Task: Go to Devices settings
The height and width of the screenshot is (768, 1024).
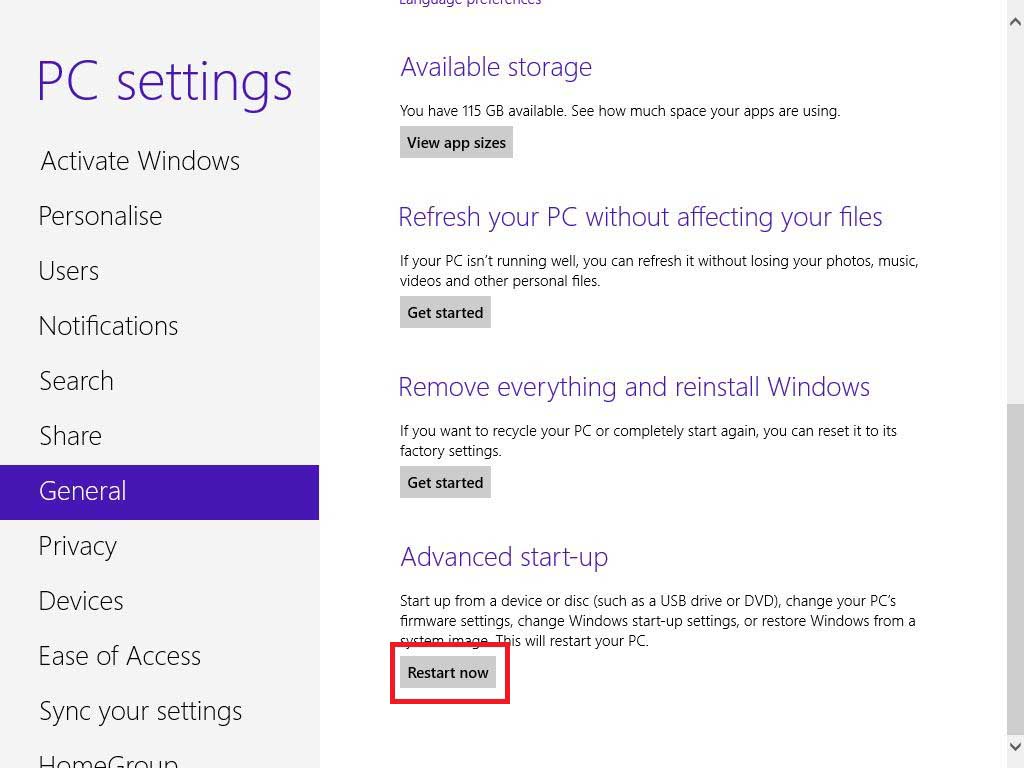Action: click(81, 601)
